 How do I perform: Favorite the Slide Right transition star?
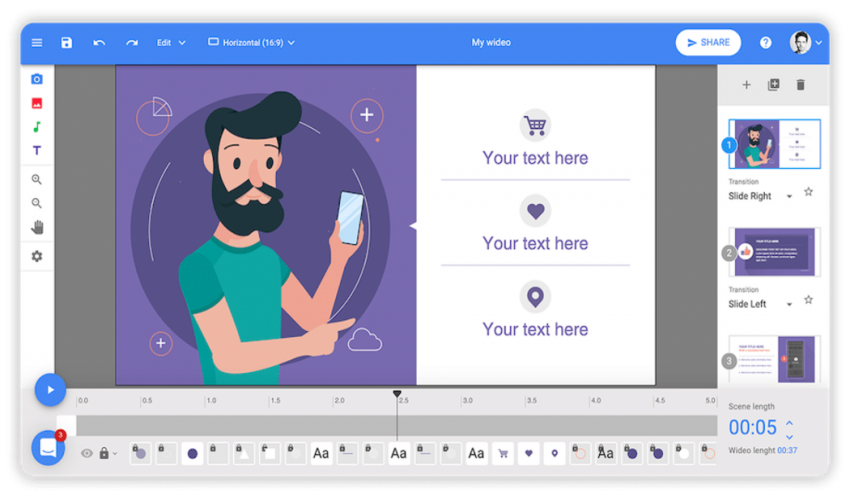pos(808,191)
